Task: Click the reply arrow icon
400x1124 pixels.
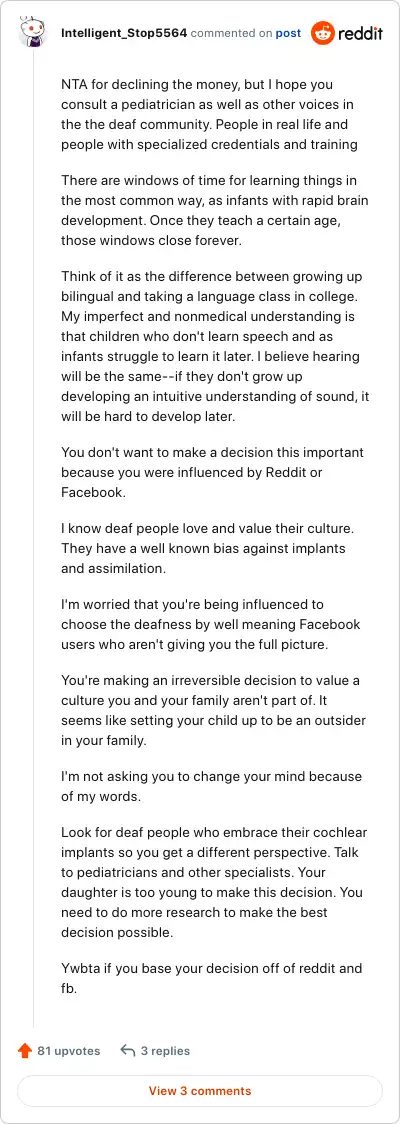Action: point(128,1051)
